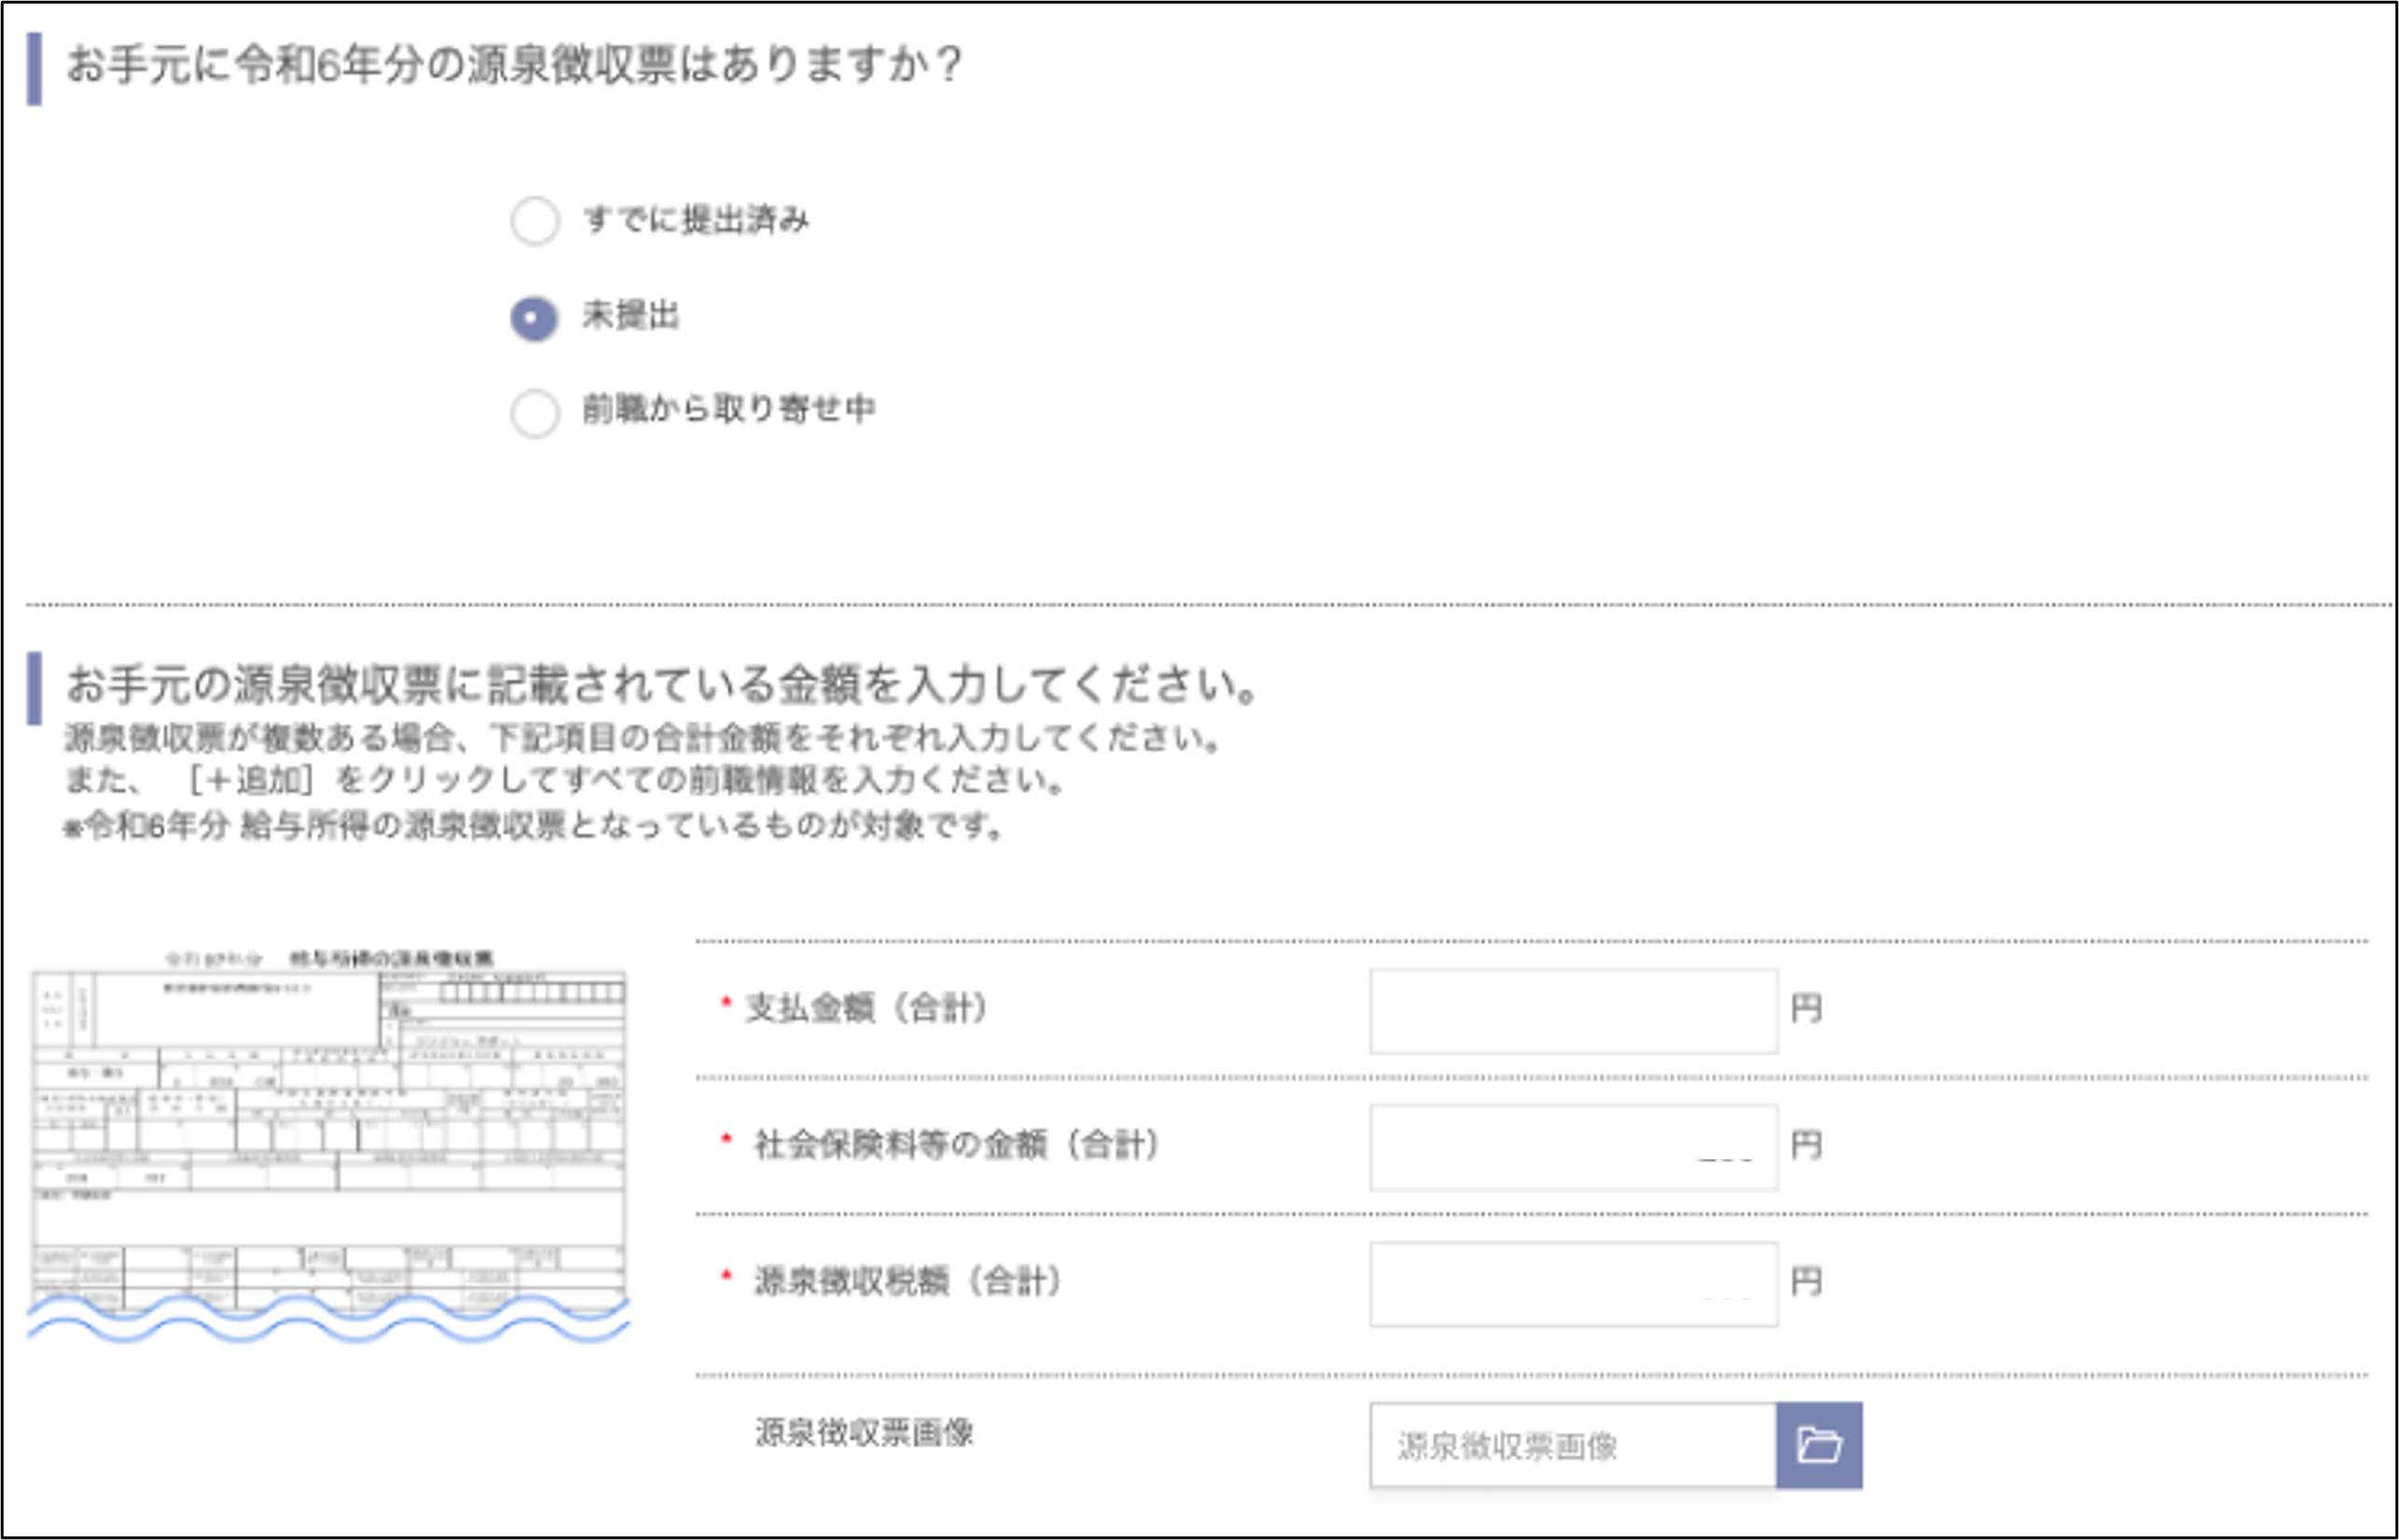
Task: Click the 源泉徴収税額（合計） input field
Action: 1572,1285
